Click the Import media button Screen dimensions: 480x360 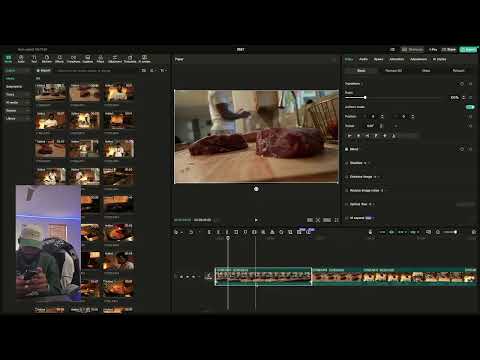point(44,71)
